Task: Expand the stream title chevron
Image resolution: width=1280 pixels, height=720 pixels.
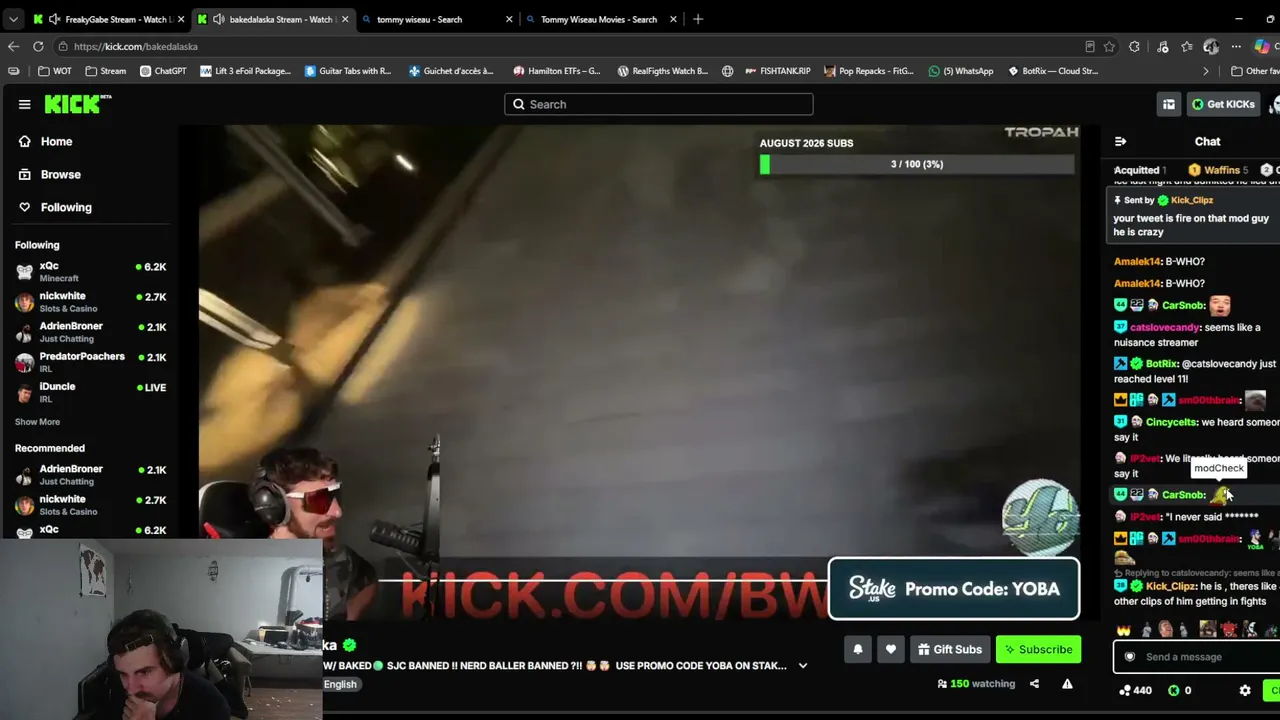Action: point(802,666)
